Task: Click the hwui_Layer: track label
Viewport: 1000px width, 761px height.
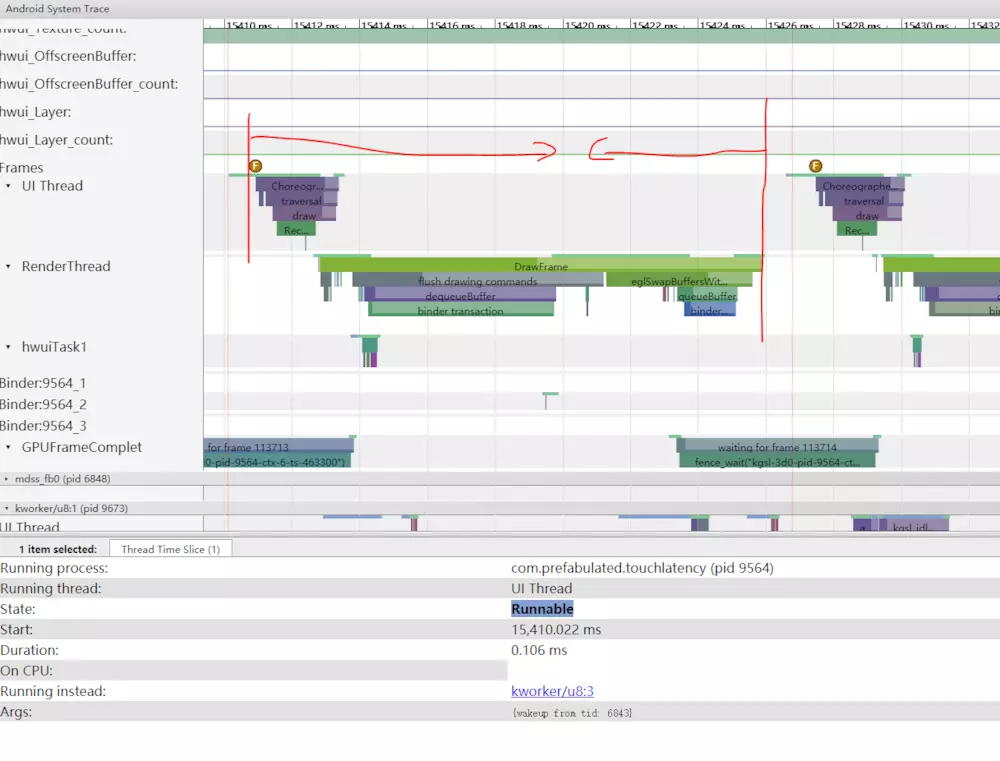Action: click(x=36, y=112)
